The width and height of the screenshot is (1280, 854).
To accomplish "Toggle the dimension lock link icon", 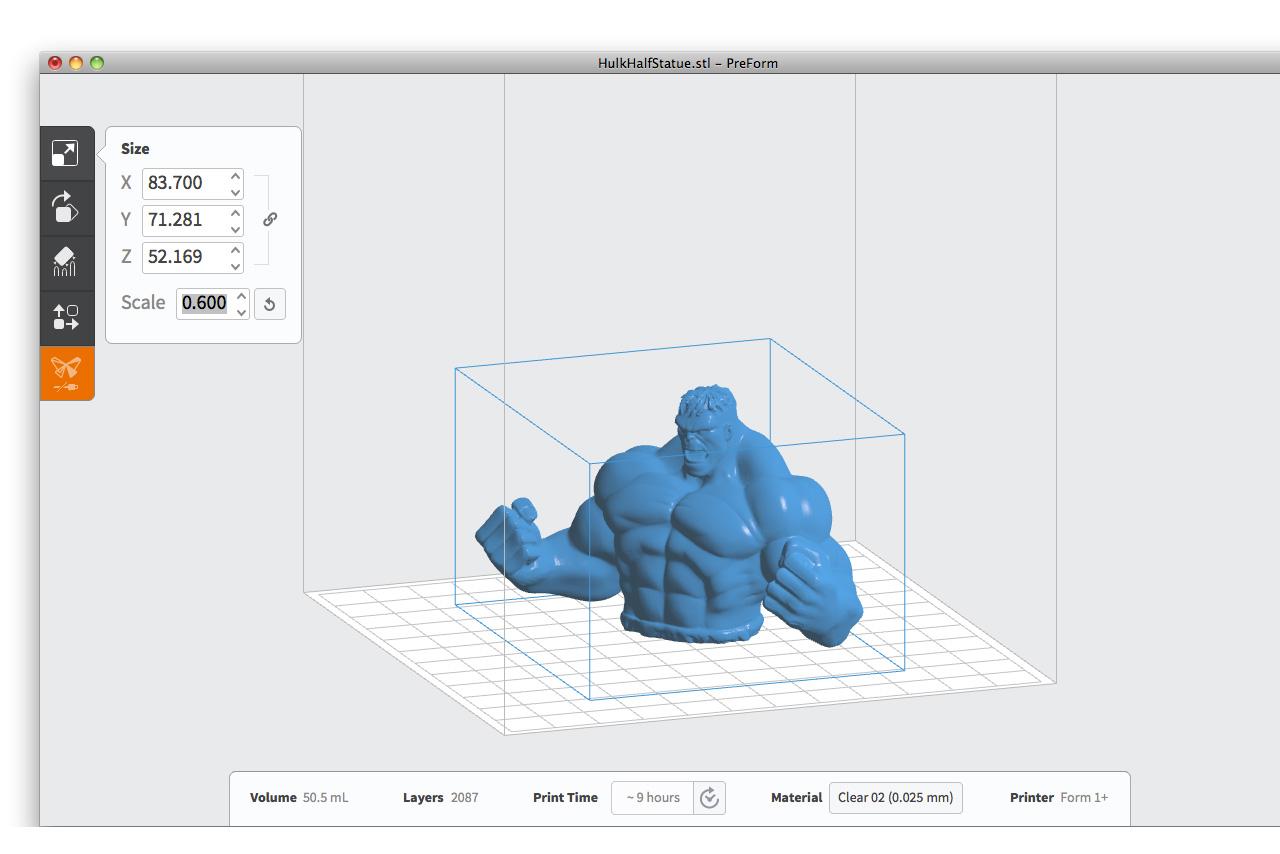I will point(270,219).
